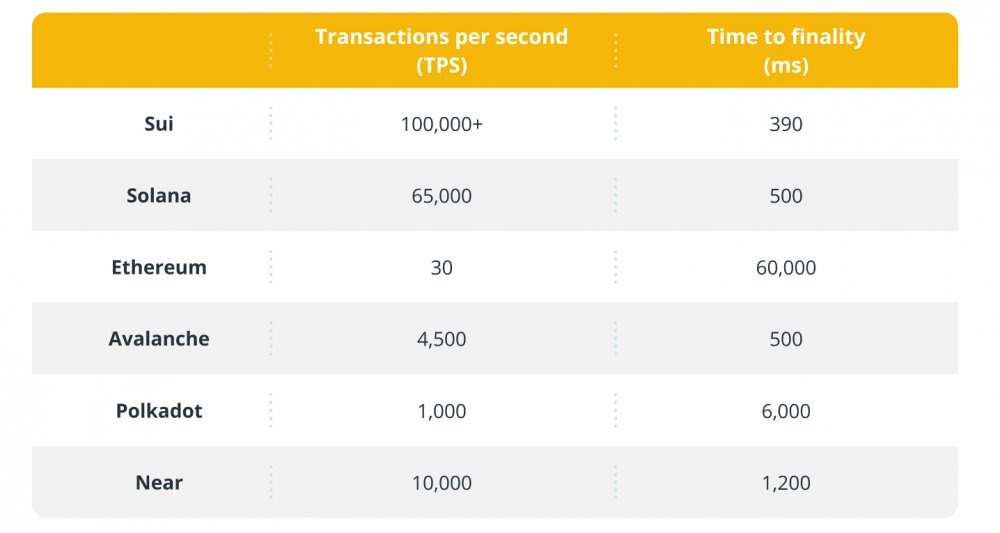The height and width of the screenshot is (533, 1000).
Task: Click Sui's 100,000+ TPS value
Action: tap(441, 124)
